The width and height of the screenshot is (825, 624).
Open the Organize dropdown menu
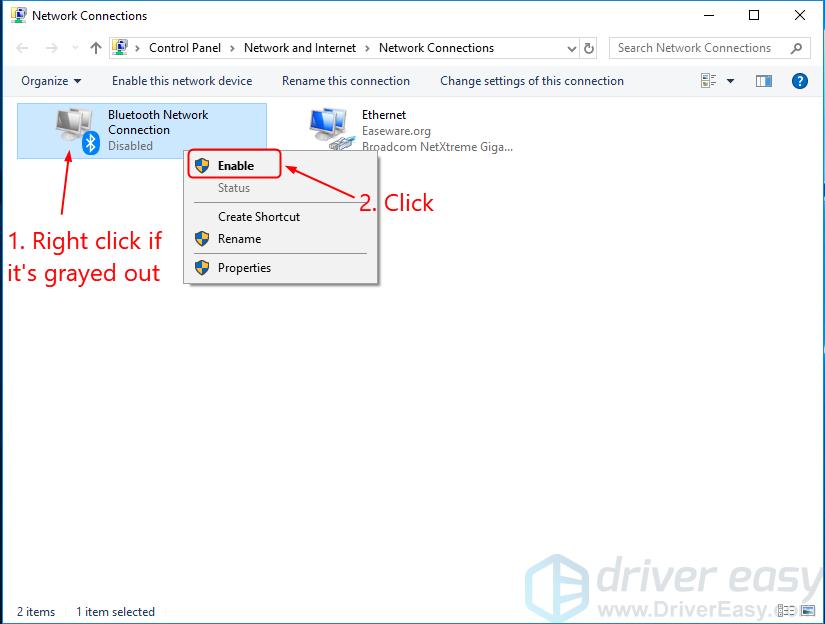51,81
